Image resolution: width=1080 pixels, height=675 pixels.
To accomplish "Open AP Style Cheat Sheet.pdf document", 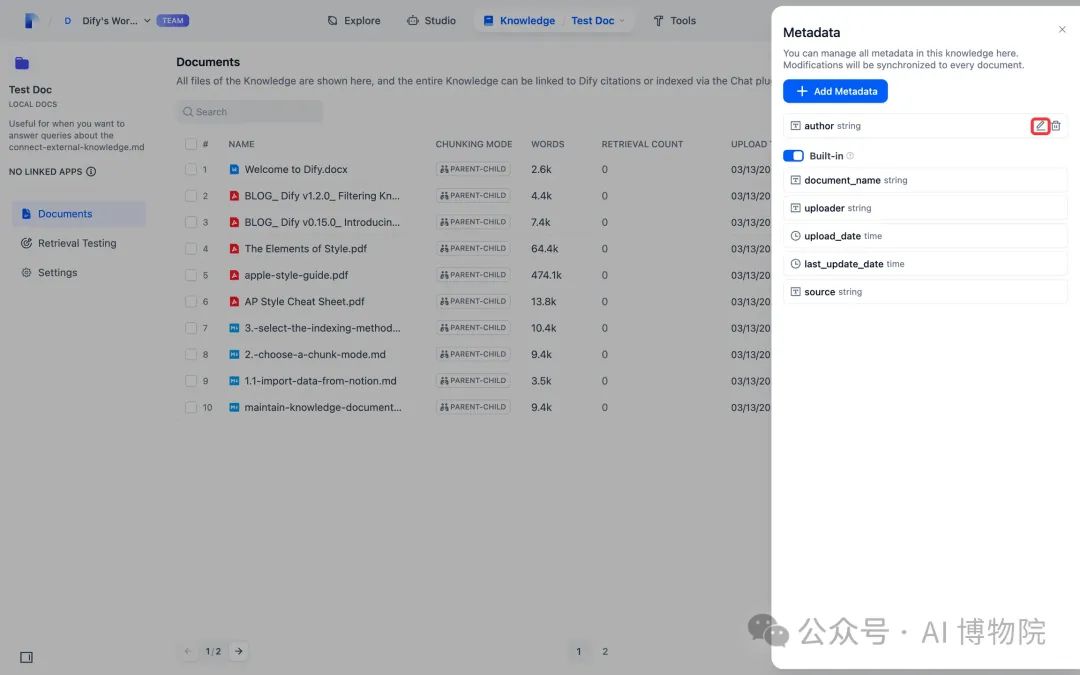I will click(x=304, y=301).
